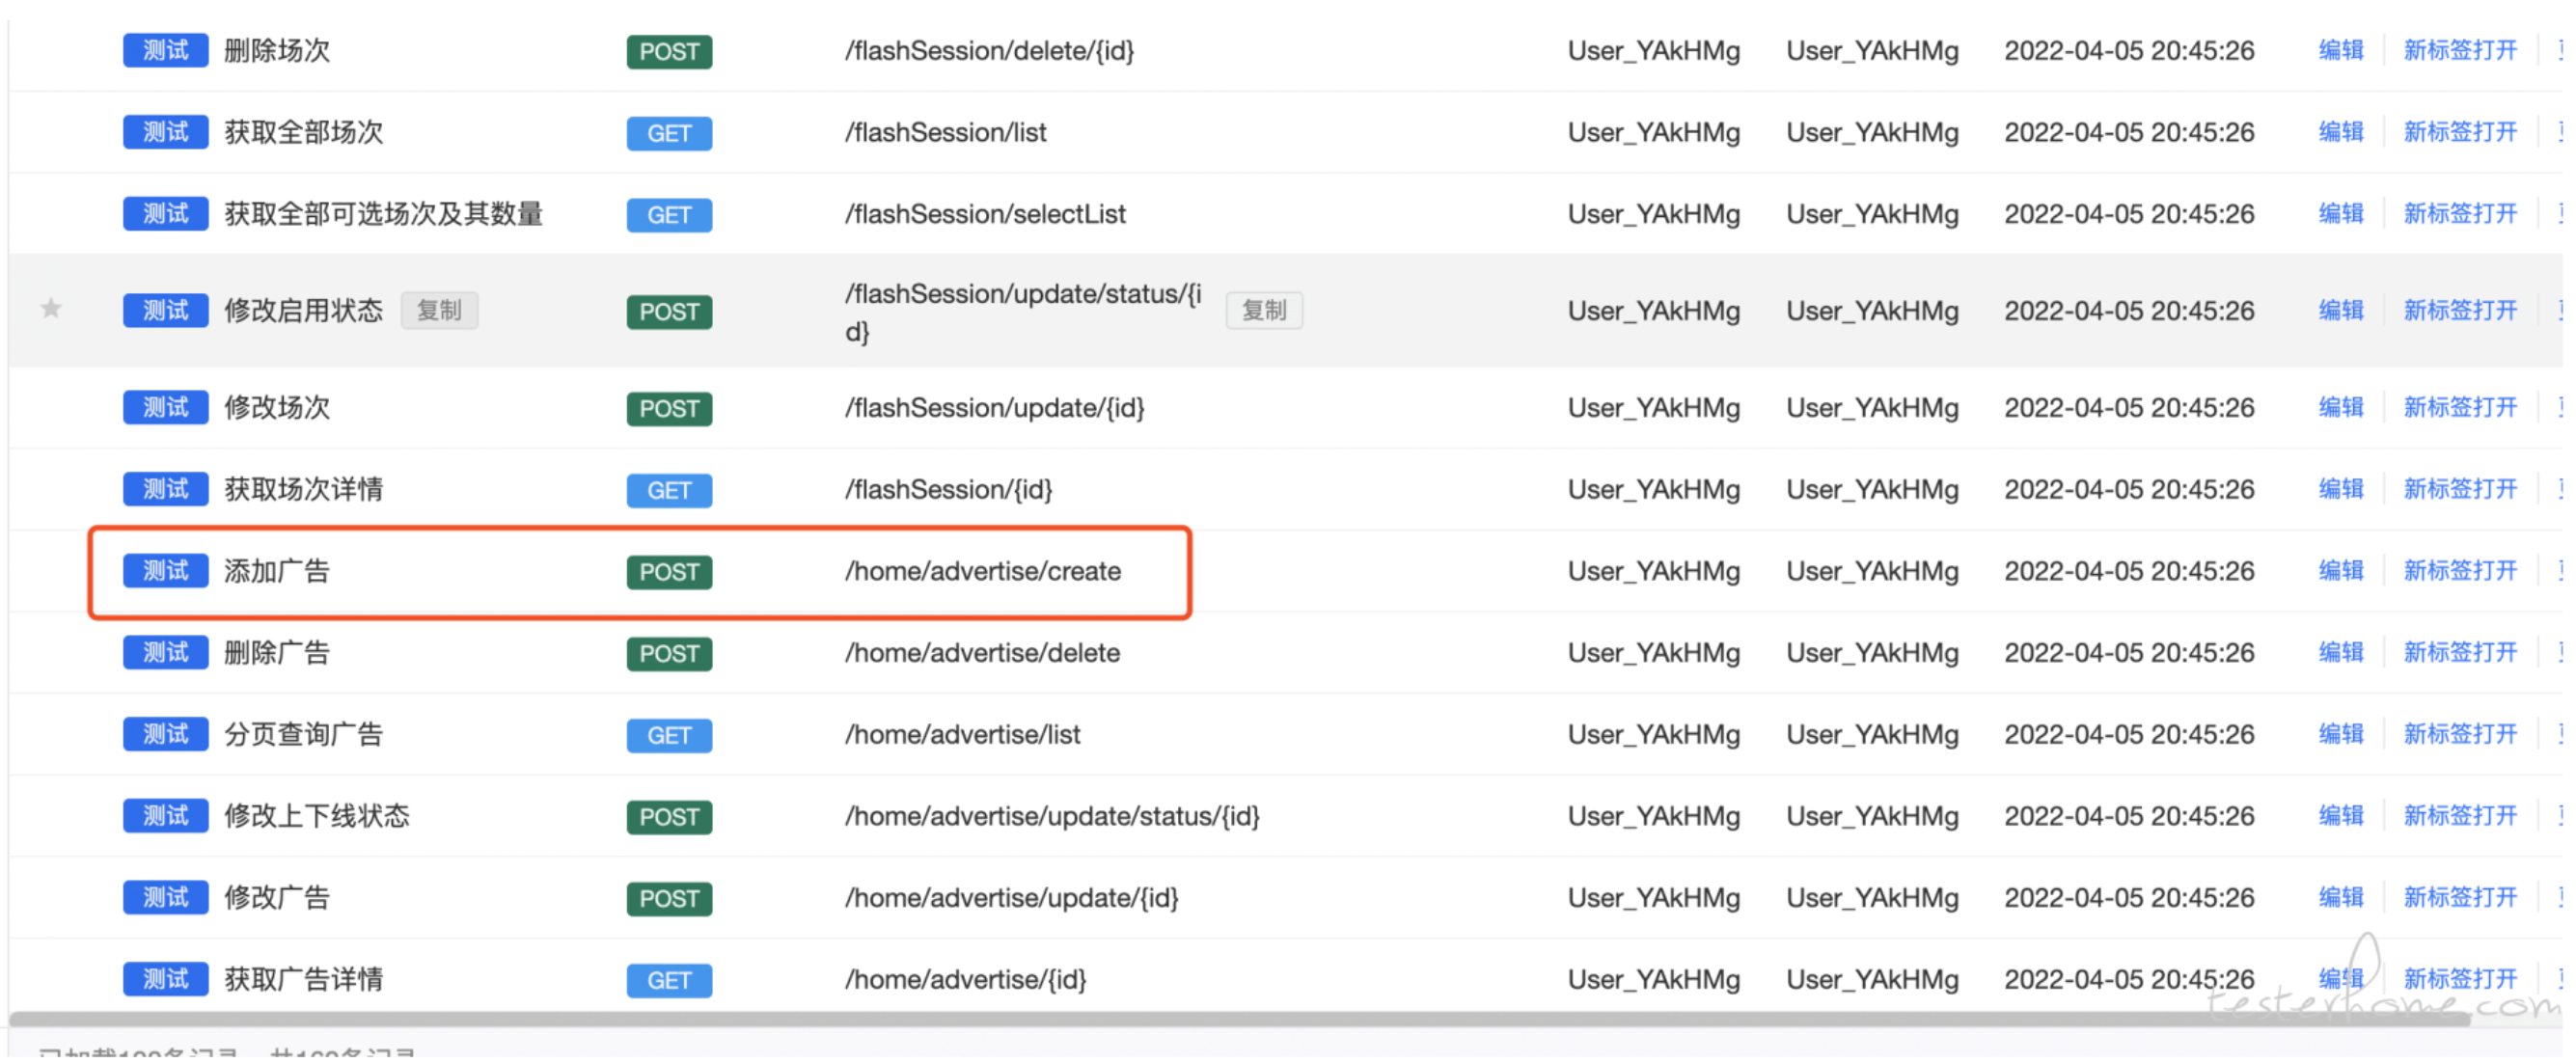Click GET method badge for 分页查询广告
Viewport: 2576px width, 1063px height.
coord(669,736)
